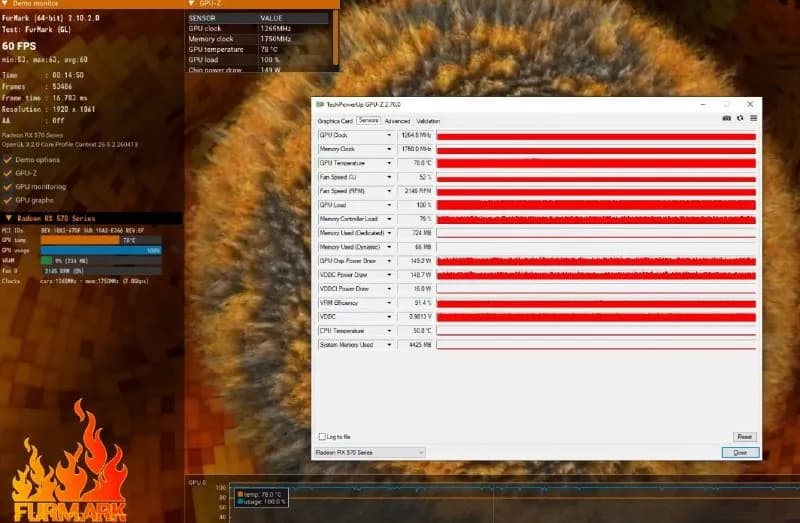Image resolution: width=800 pixels, height=523 pixels.
Task: Open the Memory Used (Dedicated) dropdown
Action: [x=389, y=233]
